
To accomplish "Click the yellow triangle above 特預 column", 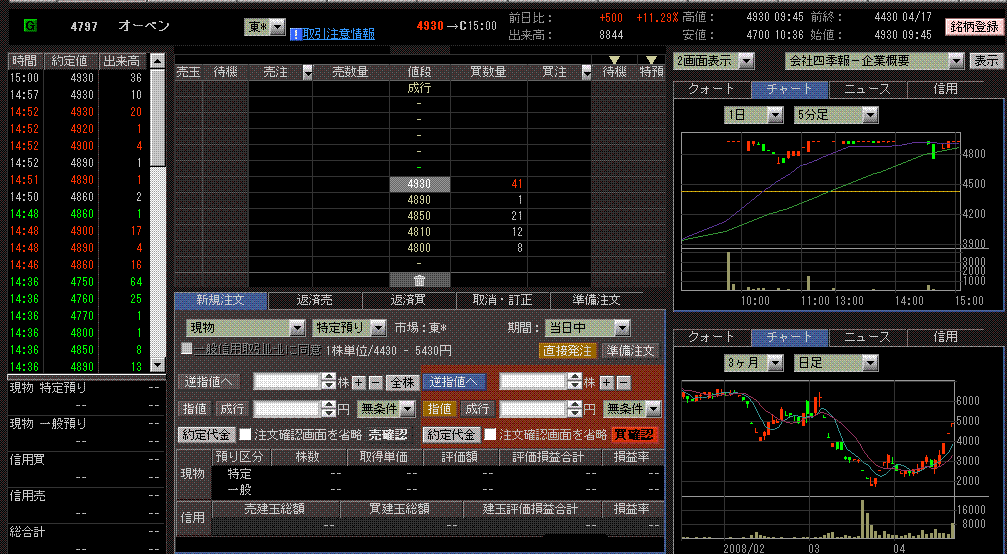I will (x=652, y=60).
